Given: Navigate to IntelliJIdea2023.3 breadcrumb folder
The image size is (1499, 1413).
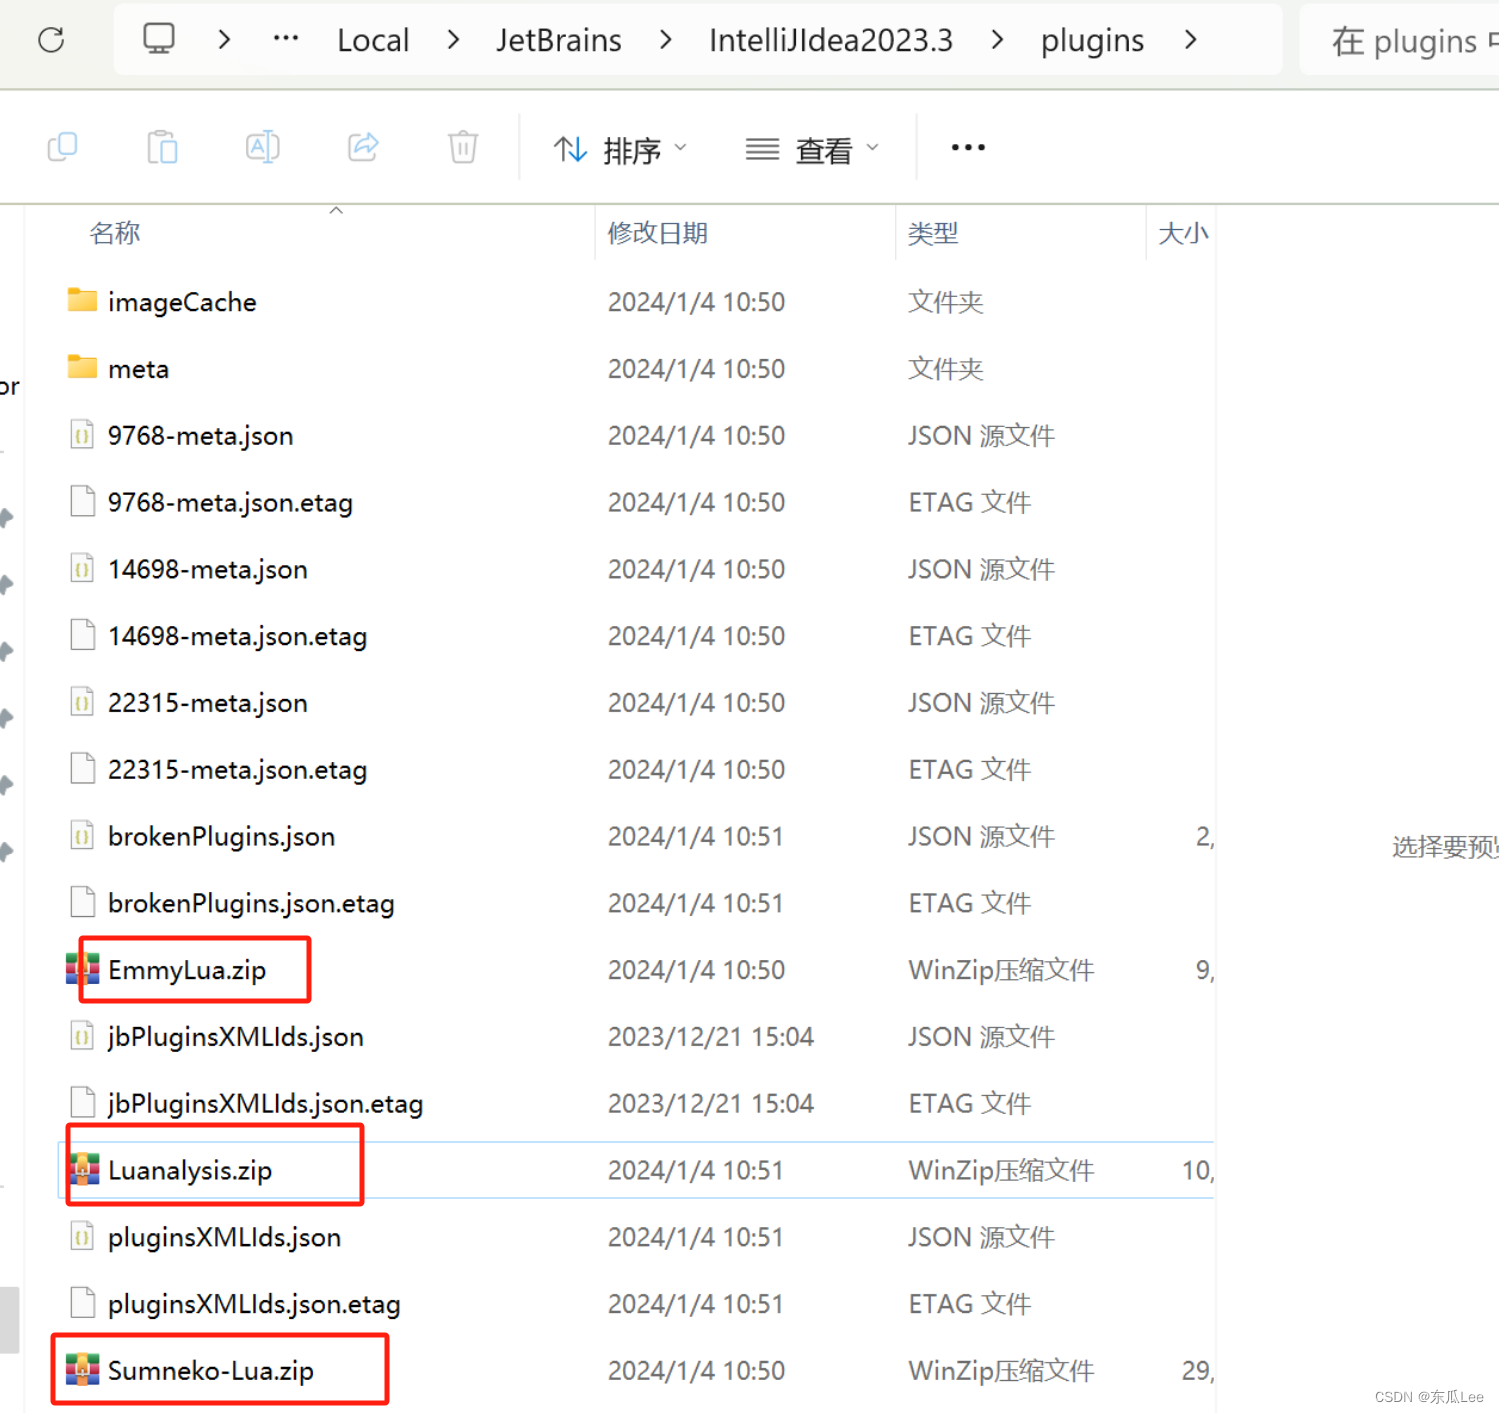Looking at the screenshot, I should coord(831,40).
